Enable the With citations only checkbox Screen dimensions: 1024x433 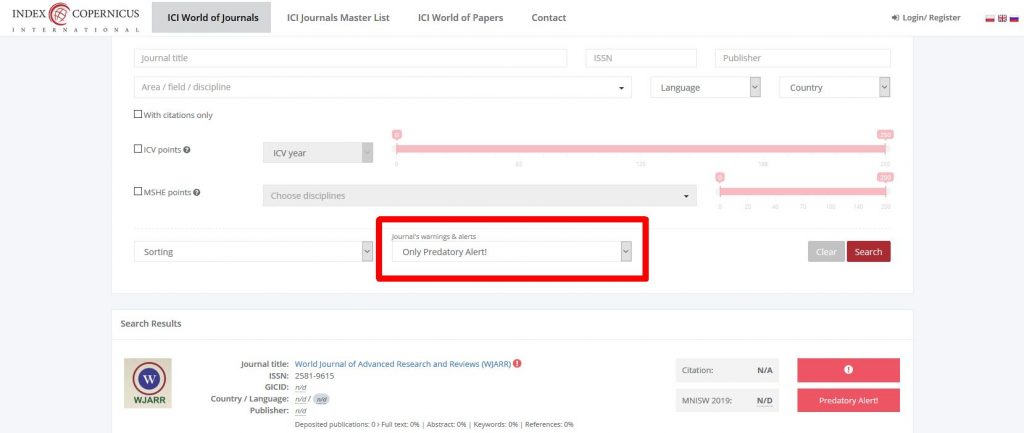pos(138,114)
